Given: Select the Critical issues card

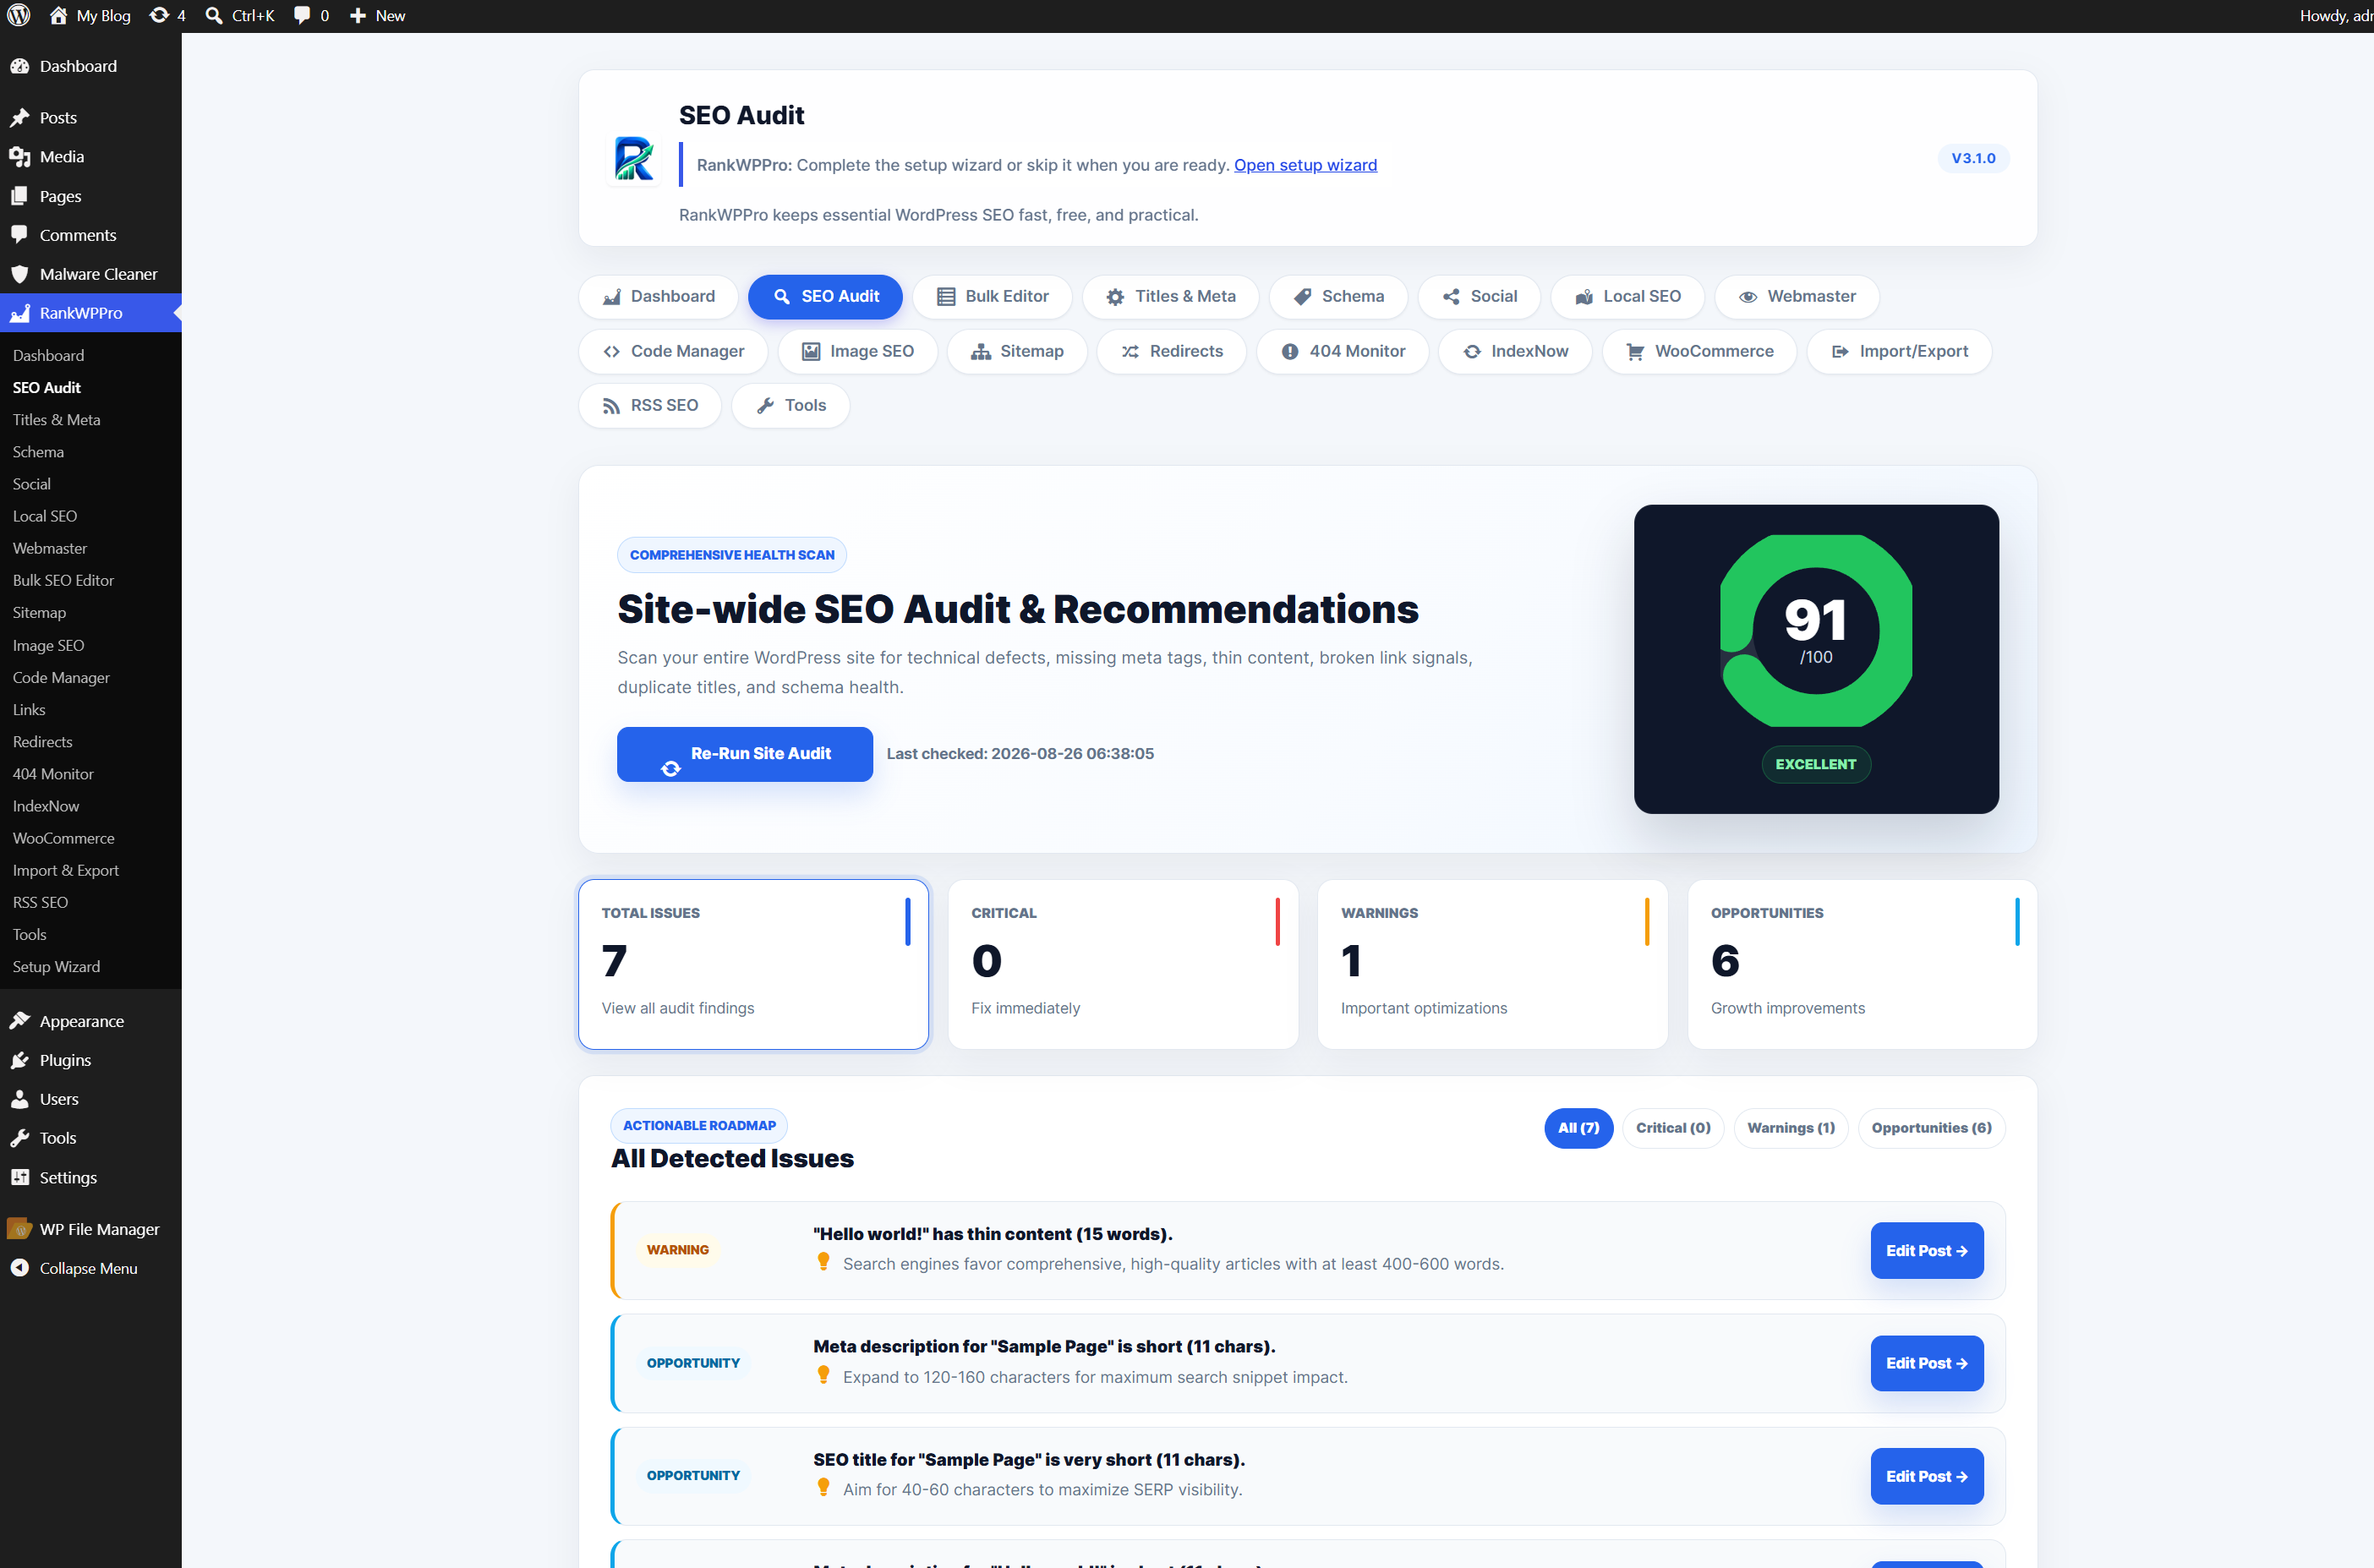Looking at the screenshot, I should click(x=1123, y=964).
